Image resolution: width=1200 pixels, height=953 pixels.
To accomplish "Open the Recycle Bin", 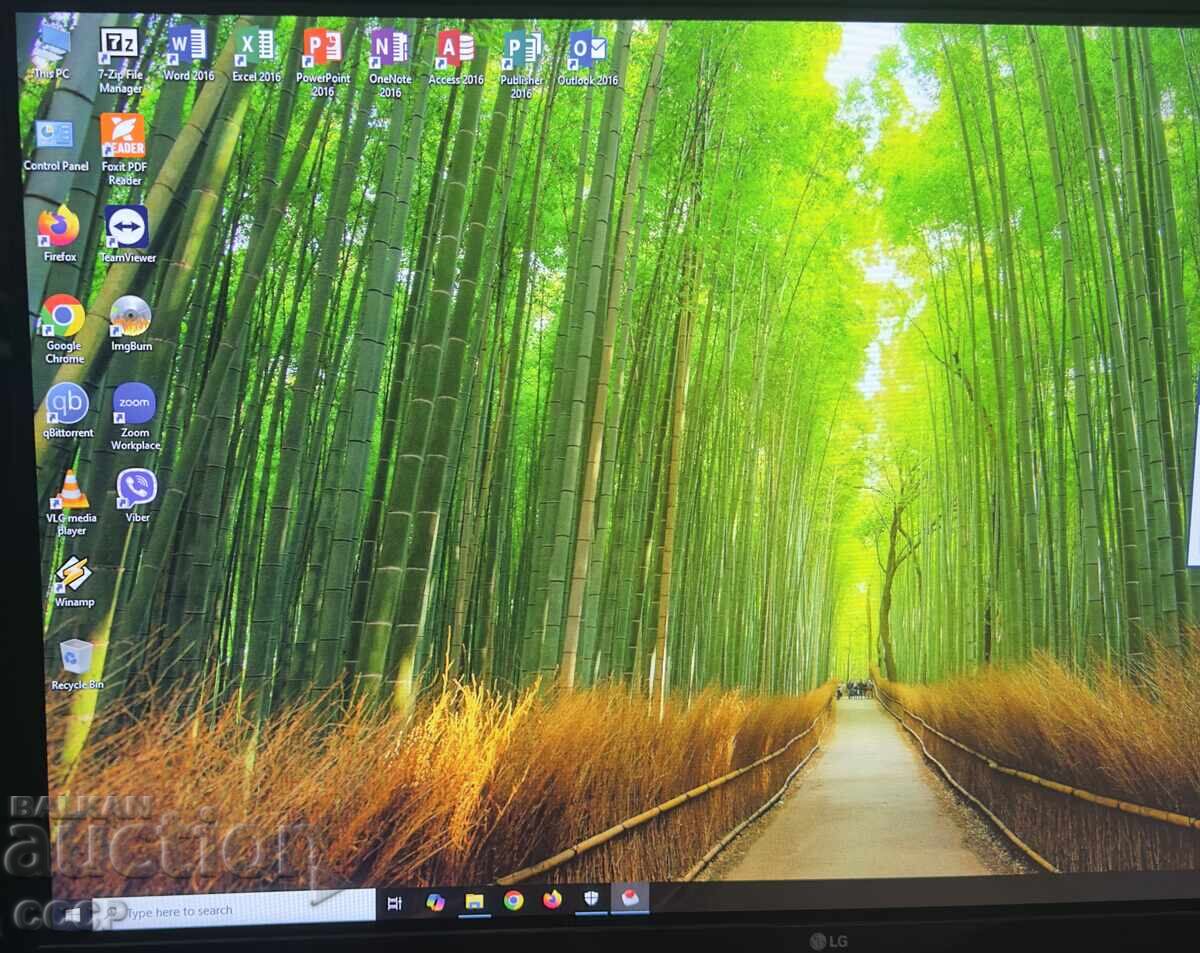I will [x=77, y=665].
